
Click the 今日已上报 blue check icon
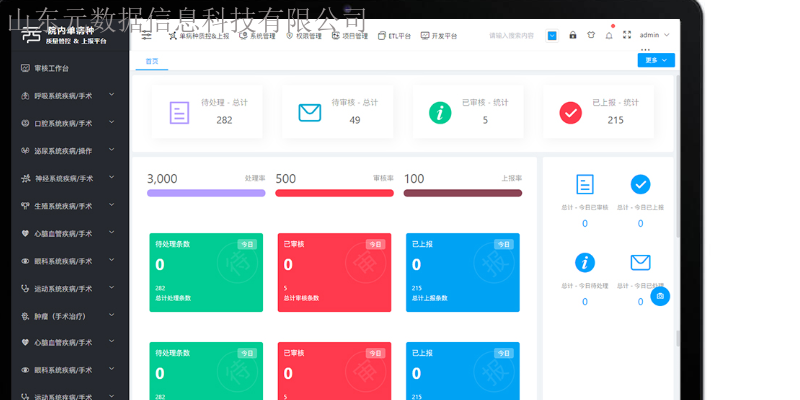pos(640,184)
